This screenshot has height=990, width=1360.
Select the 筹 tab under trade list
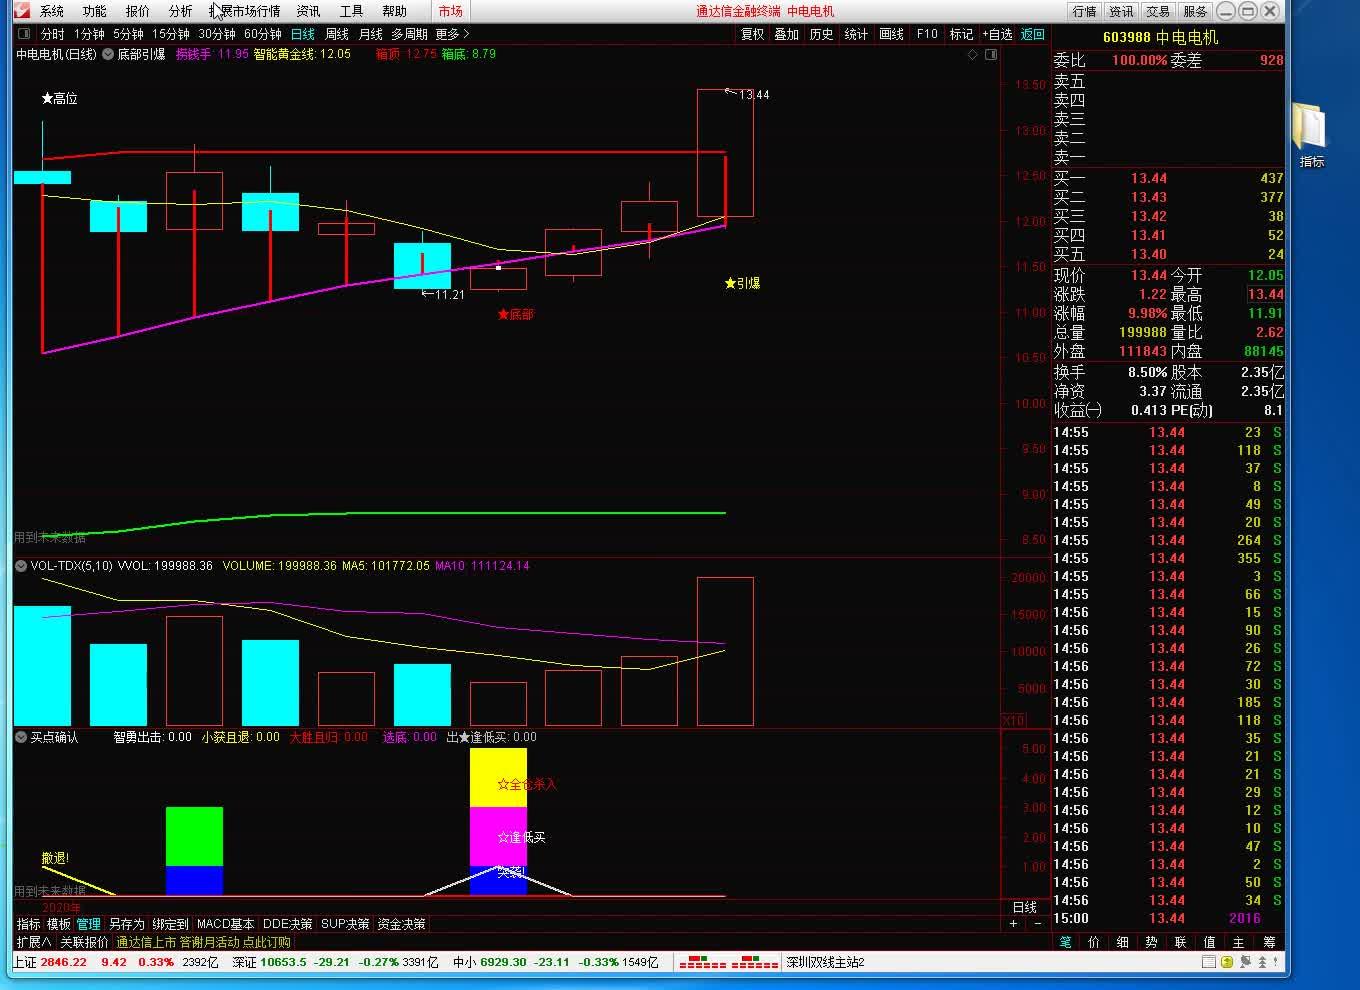point(1269,942)
